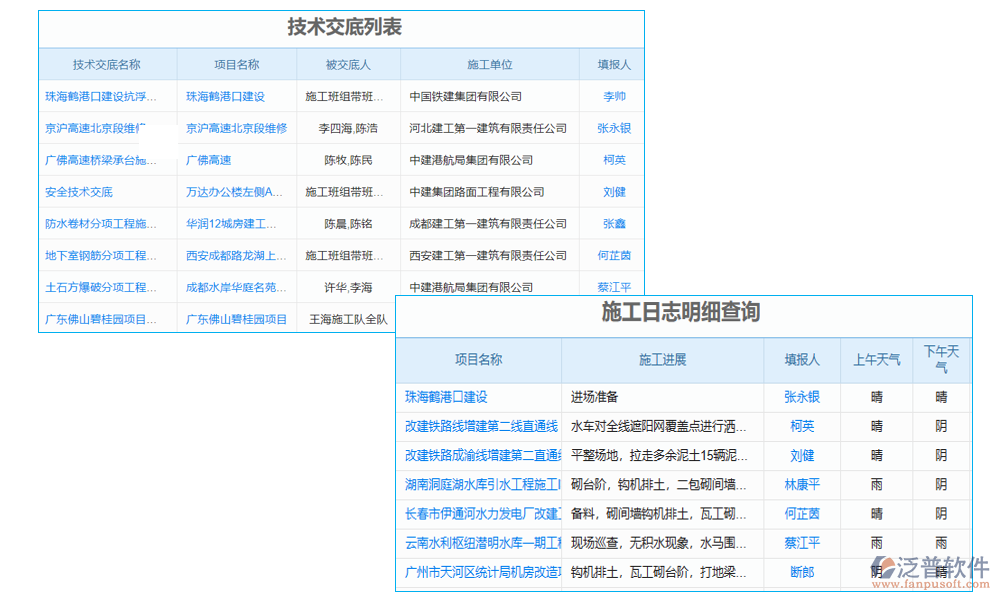Click 张永银 in the construction log table
The height and width of the screenshot is (600, 1000).
(801, 397)
